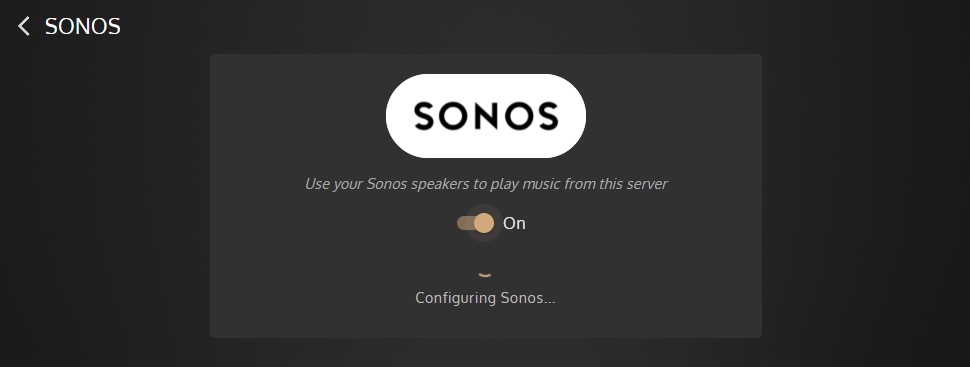The width and height of the screenshot is (970, 367).
Task: Click the "Configuring Sonos..." status text
Action: pyautogui.click(x=485, y=298)
